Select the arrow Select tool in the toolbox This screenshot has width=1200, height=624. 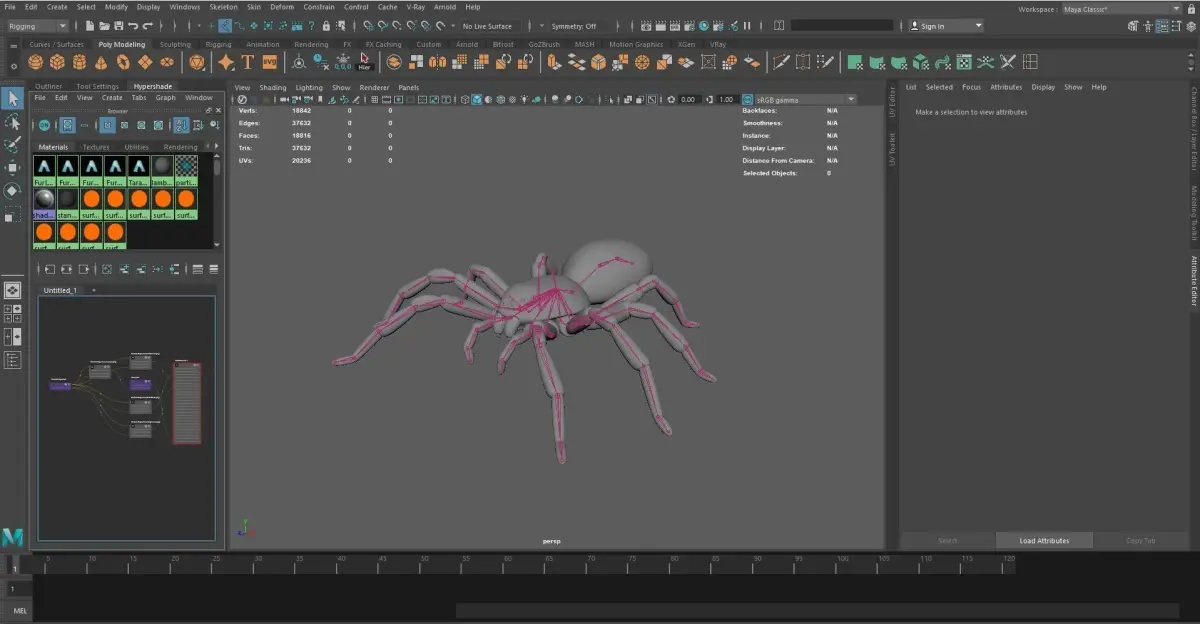point(13,98)
